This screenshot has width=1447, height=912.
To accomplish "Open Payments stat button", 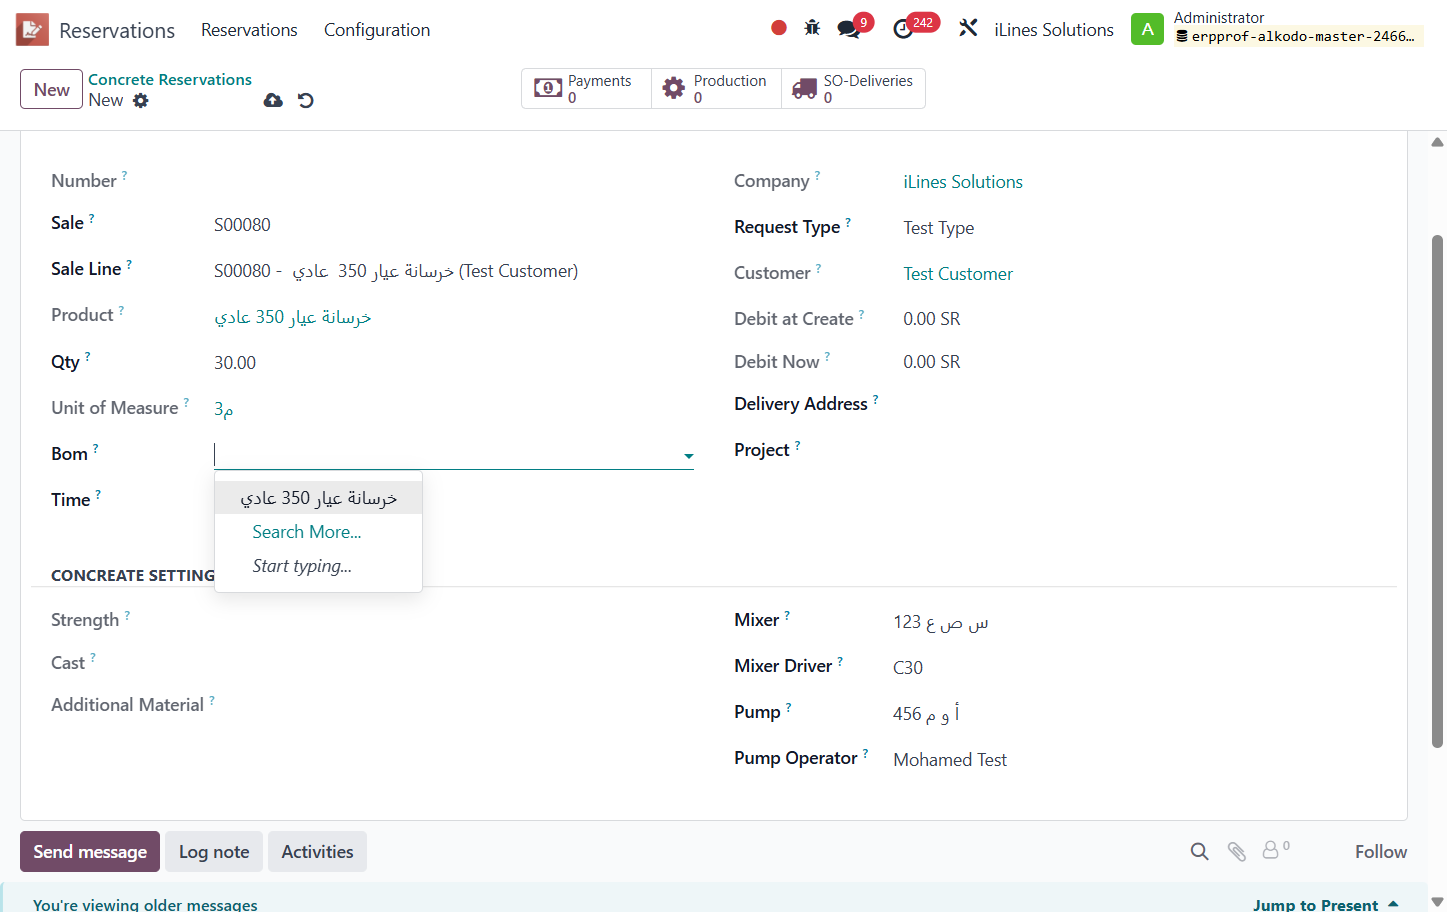I will [x=587, y=88].
